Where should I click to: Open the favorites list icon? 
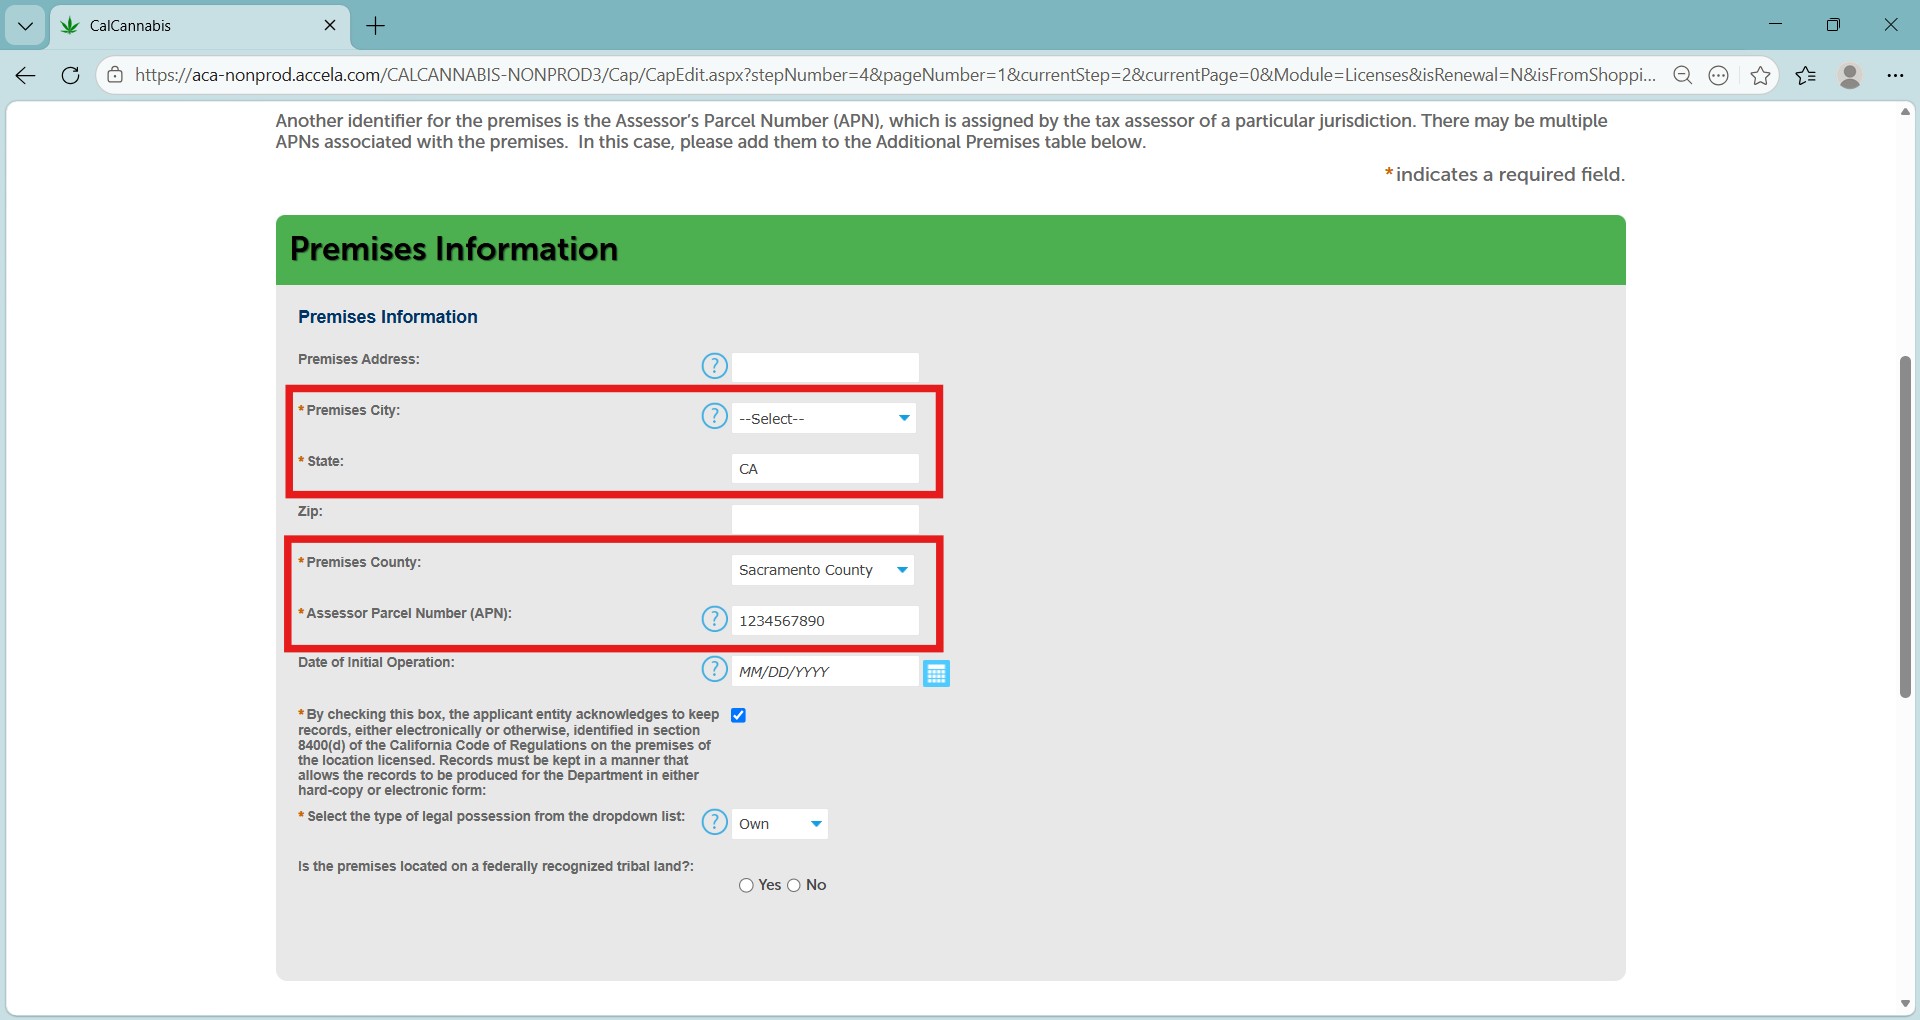coord(1806,75)
